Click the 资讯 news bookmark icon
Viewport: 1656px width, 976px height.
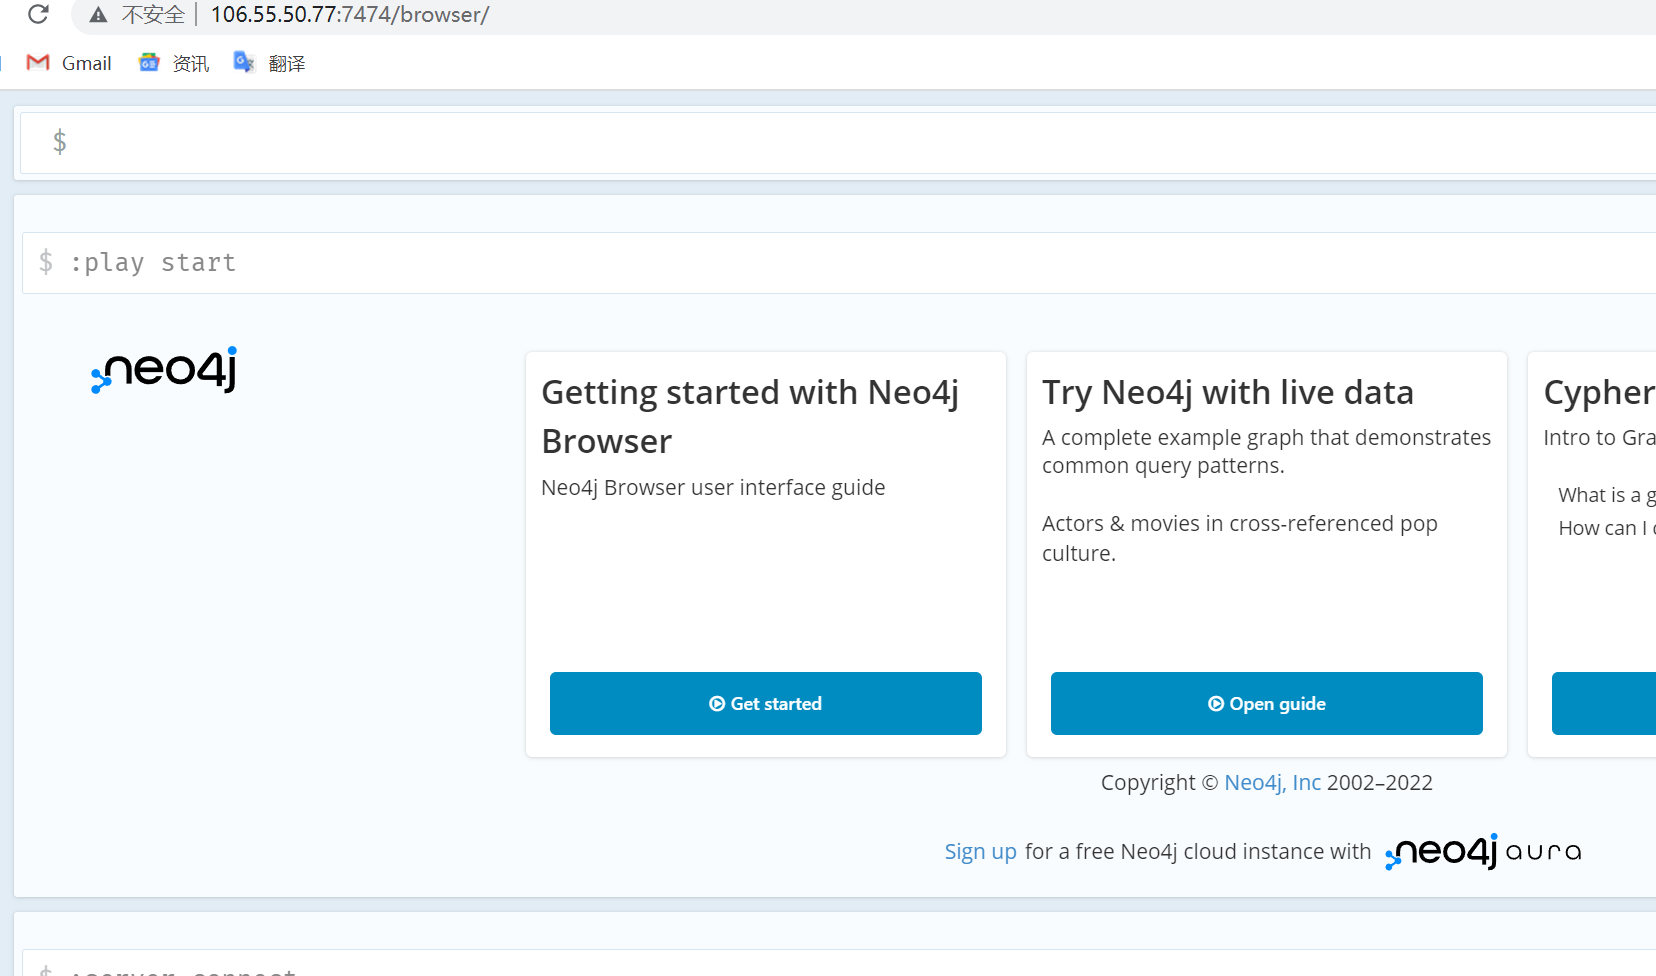pyautogui.click(x=148, y=62)
